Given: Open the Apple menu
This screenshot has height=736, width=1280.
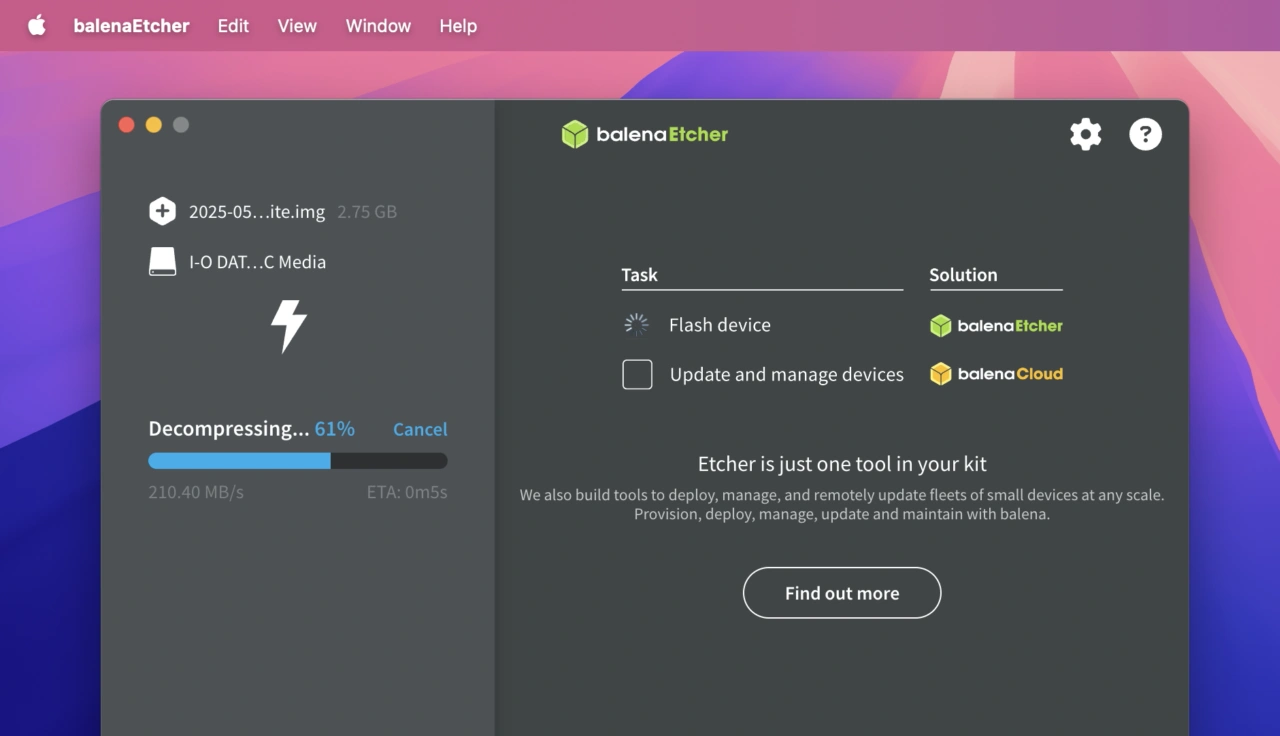Looking at the screenshot, I should point(37,26).
